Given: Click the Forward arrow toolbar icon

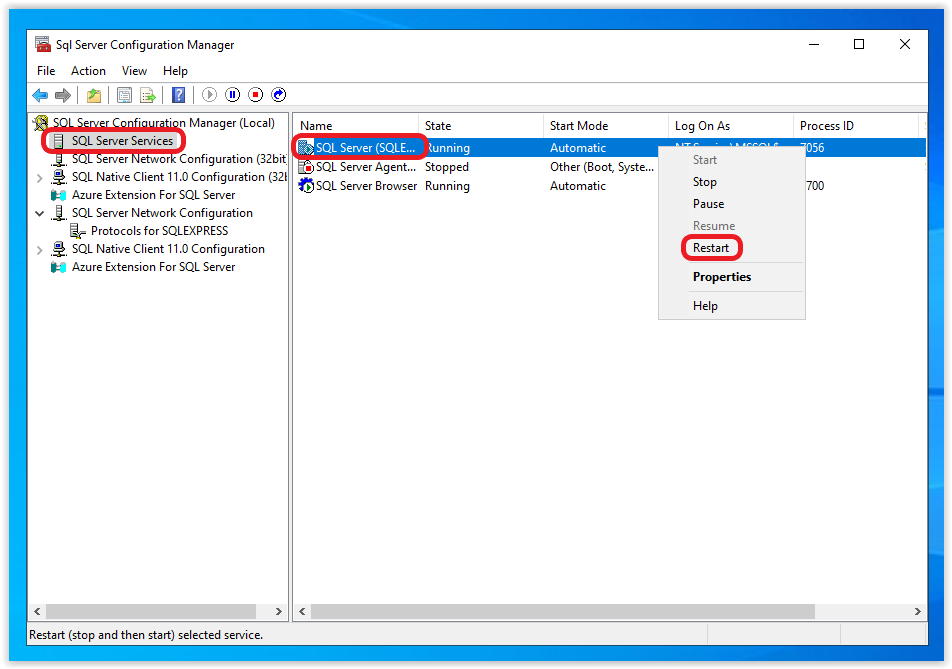Looking at the screenshot, I should point(63,95).
